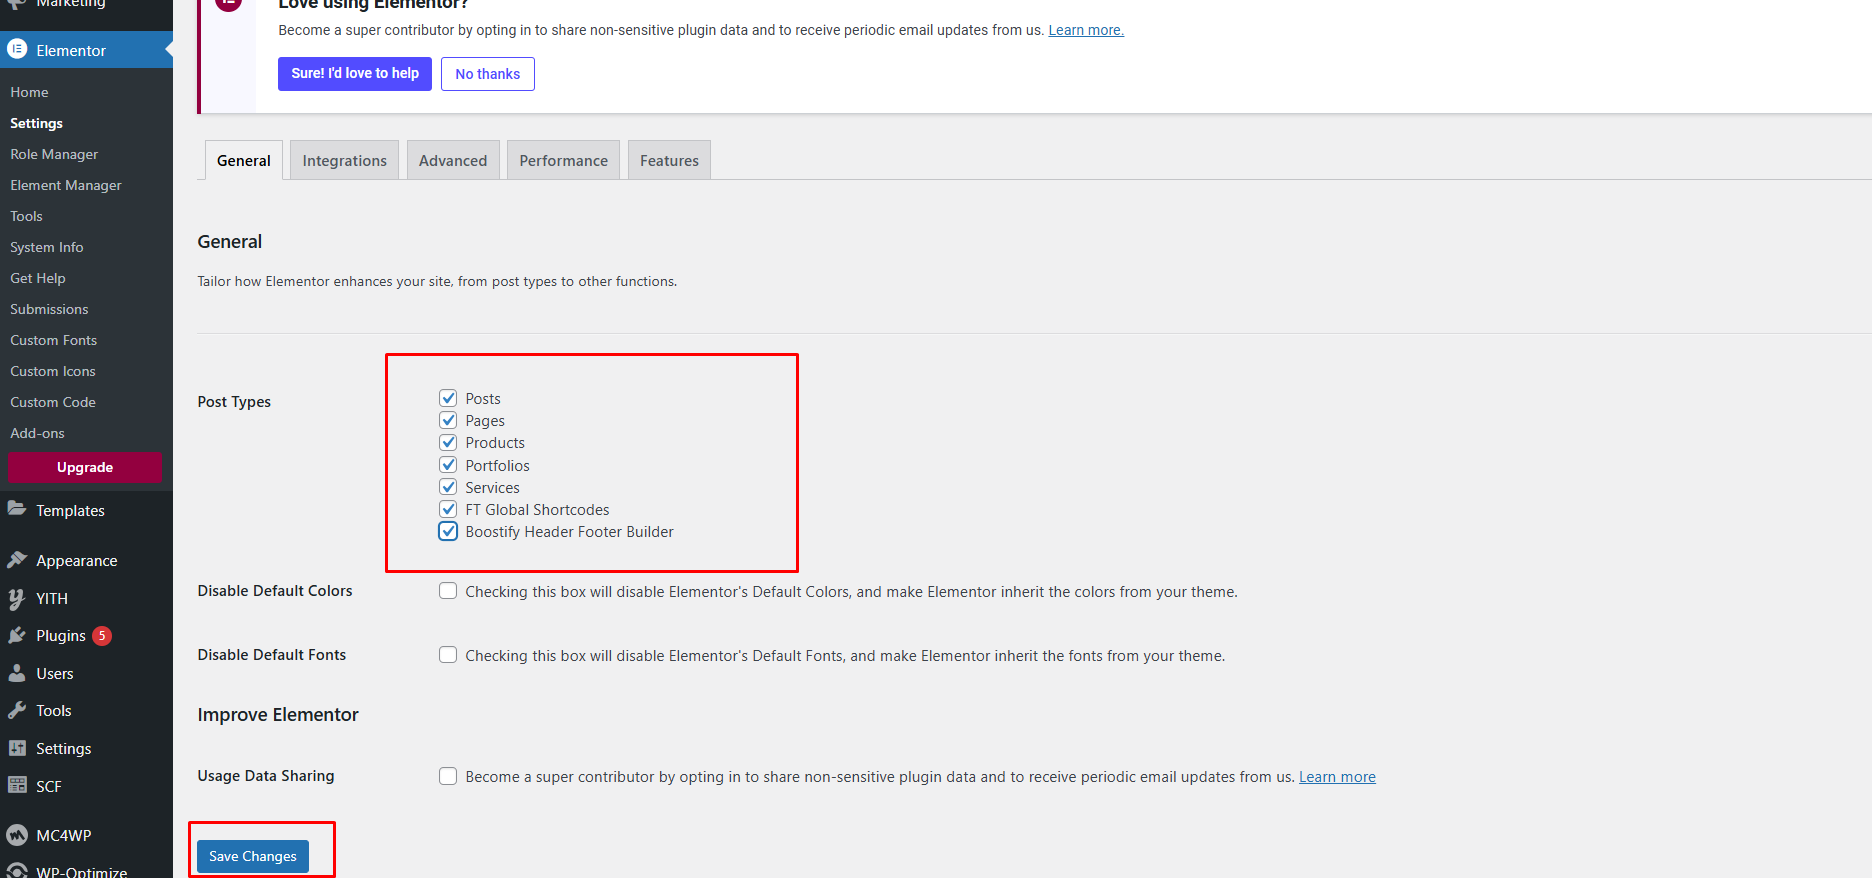Go to the Features tab
The image size is (1872, 878).
click(x=670, y=160)
